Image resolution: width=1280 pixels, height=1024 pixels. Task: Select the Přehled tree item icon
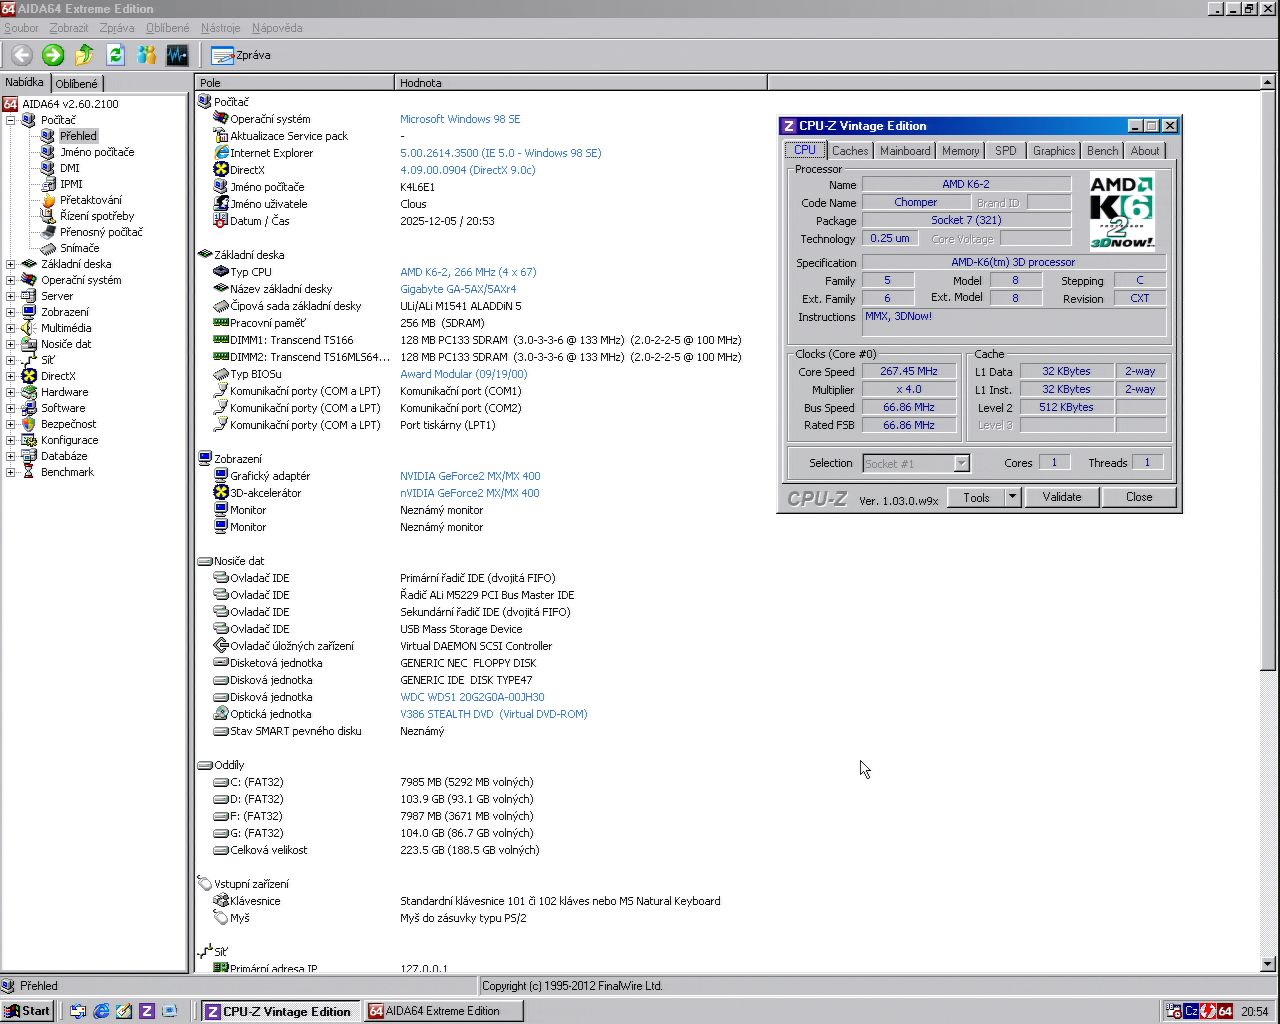(48, 136)
